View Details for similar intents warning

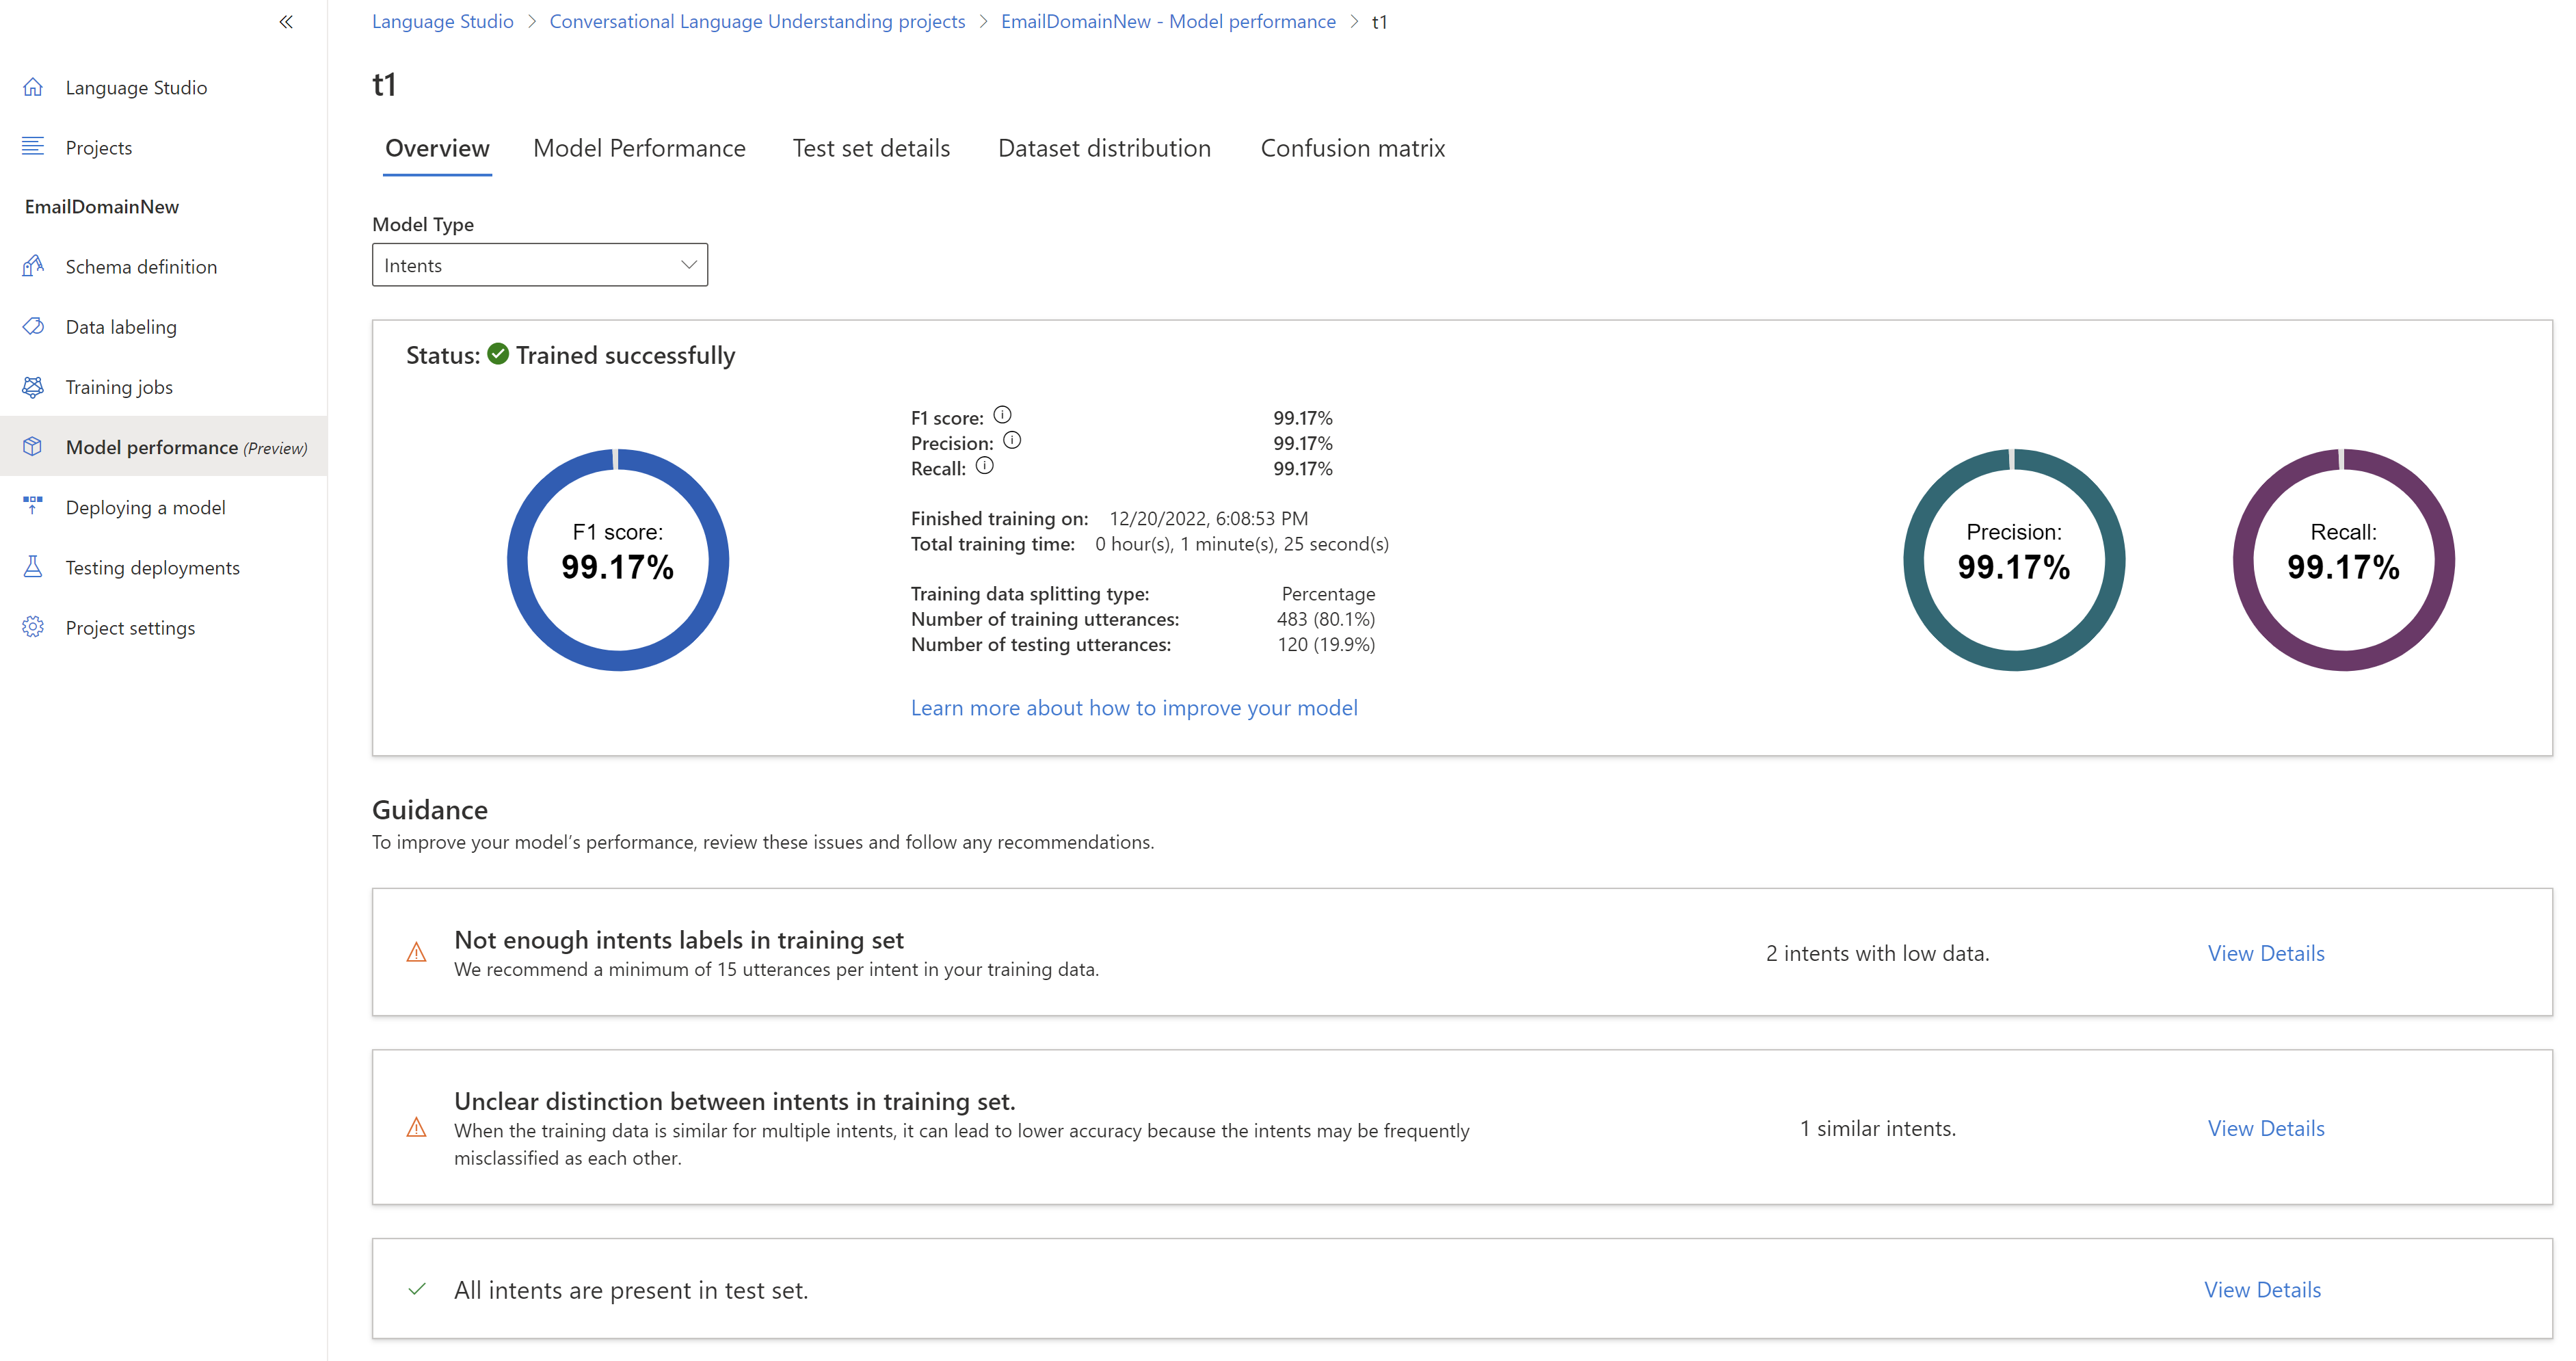point(2265,1128)
